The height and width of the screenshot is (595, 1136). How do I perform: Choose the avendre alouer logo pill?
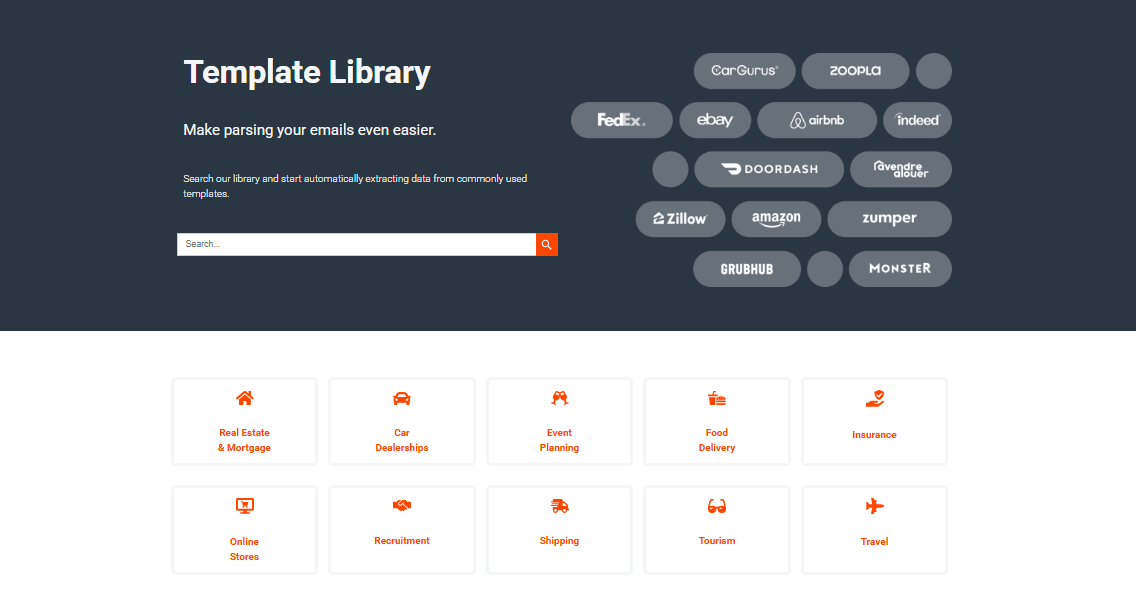(x=901, y=169)
